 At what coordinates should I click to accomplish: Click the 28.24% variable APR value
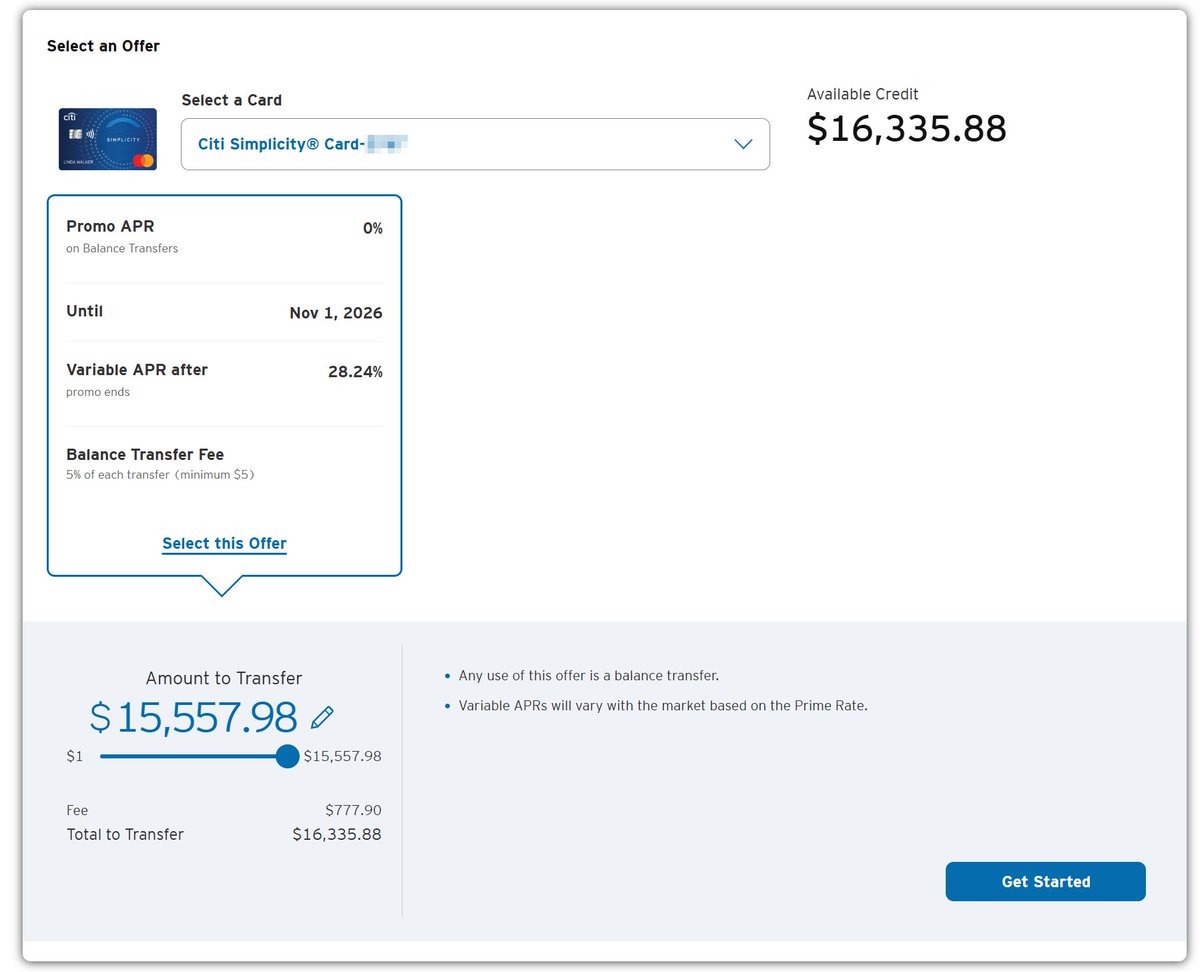[355, 372]
